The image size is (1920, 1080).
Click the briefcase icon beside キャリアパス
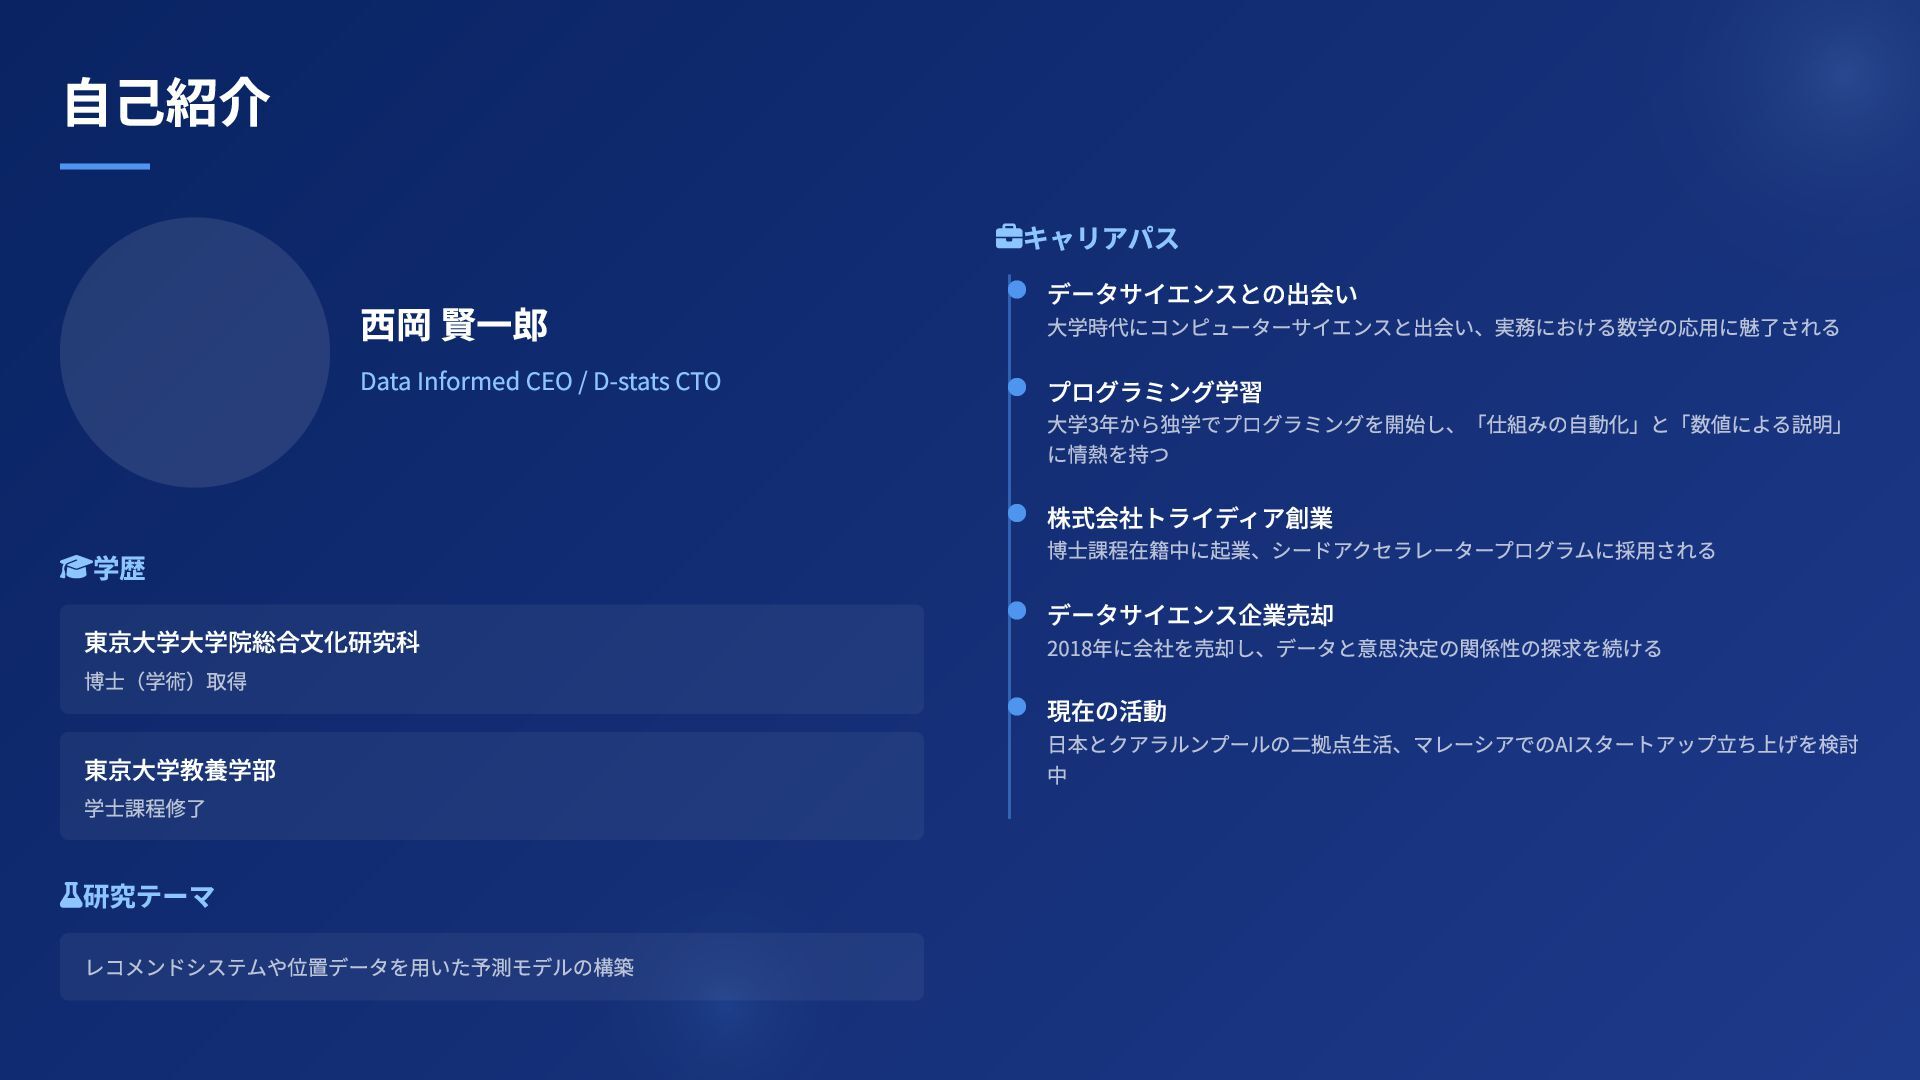1008,237
